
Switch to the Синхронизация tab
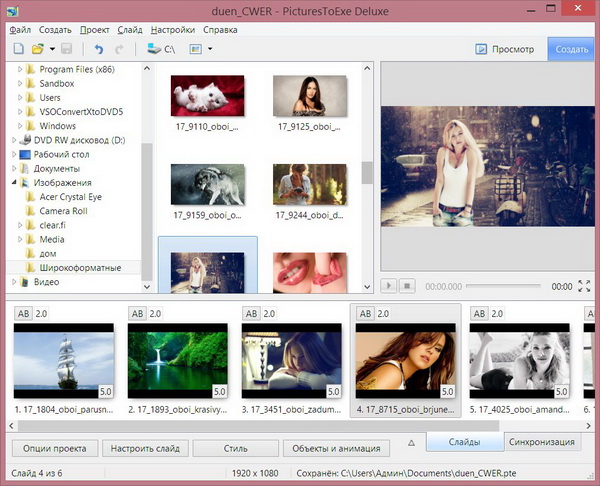click(x=542, y=442)
